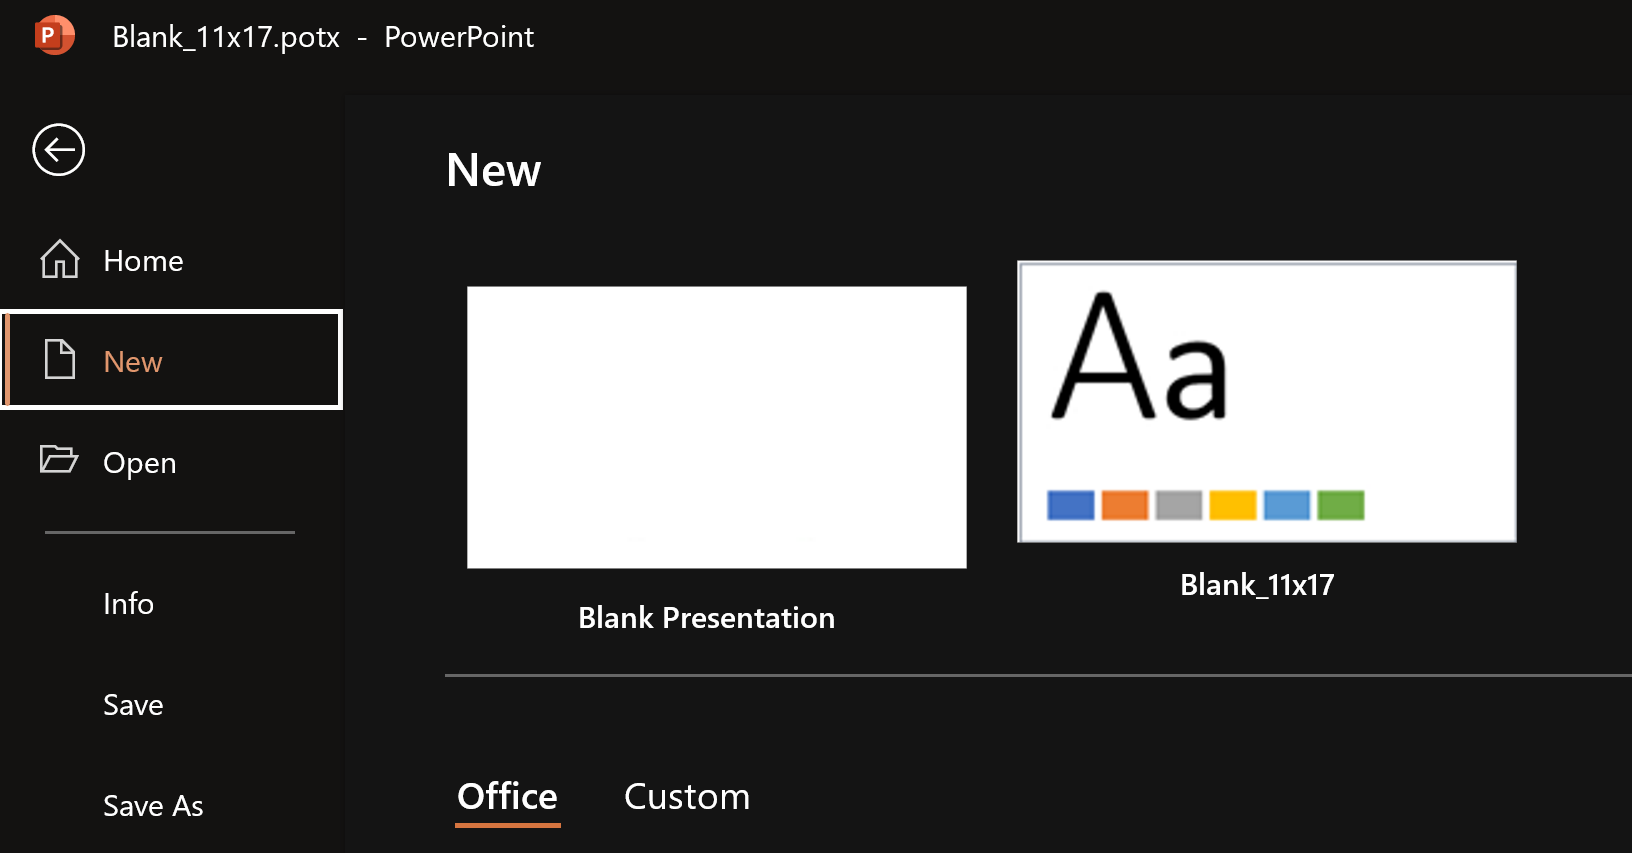Choose Open in the sidebar

point(140,463)
